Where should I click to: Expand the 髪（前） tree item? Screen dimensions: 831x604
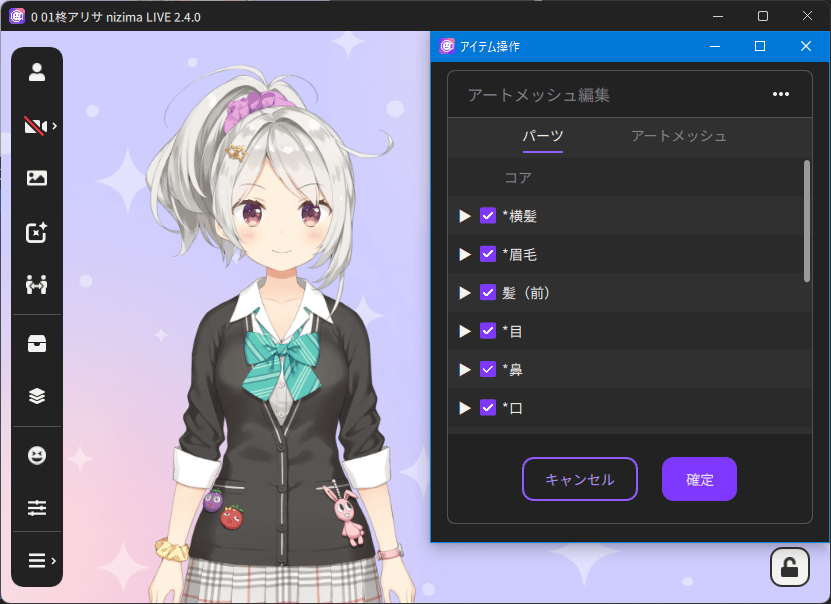coord(464,293)
